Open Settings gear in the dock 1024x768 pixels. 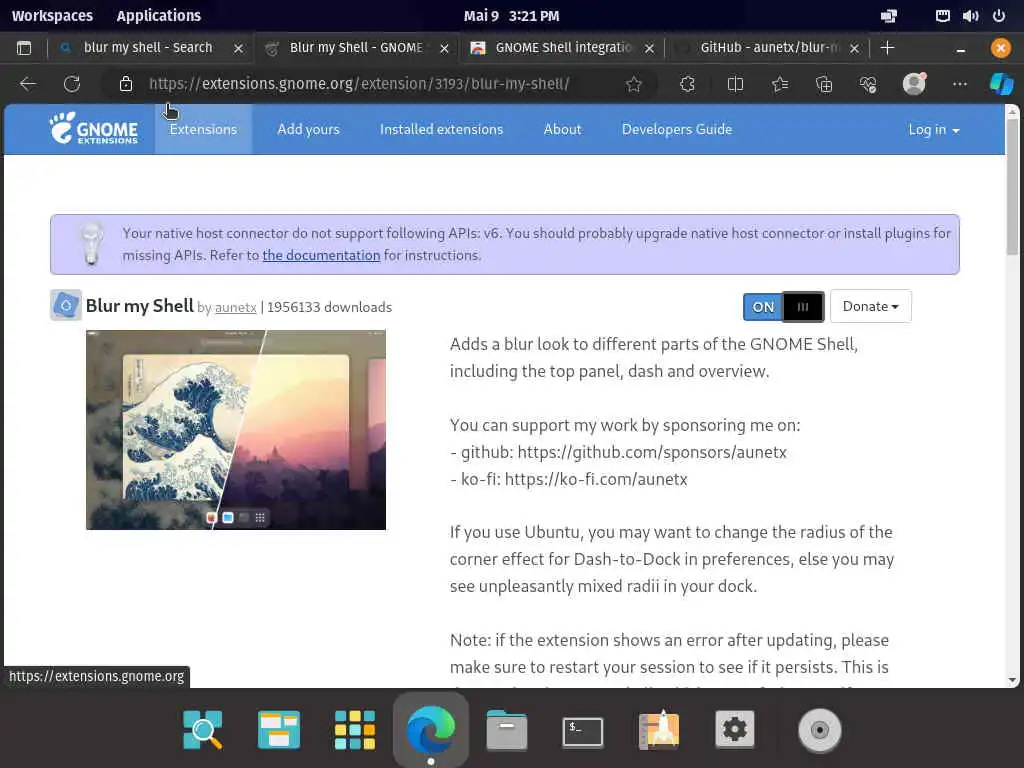(x=735, y=729)
